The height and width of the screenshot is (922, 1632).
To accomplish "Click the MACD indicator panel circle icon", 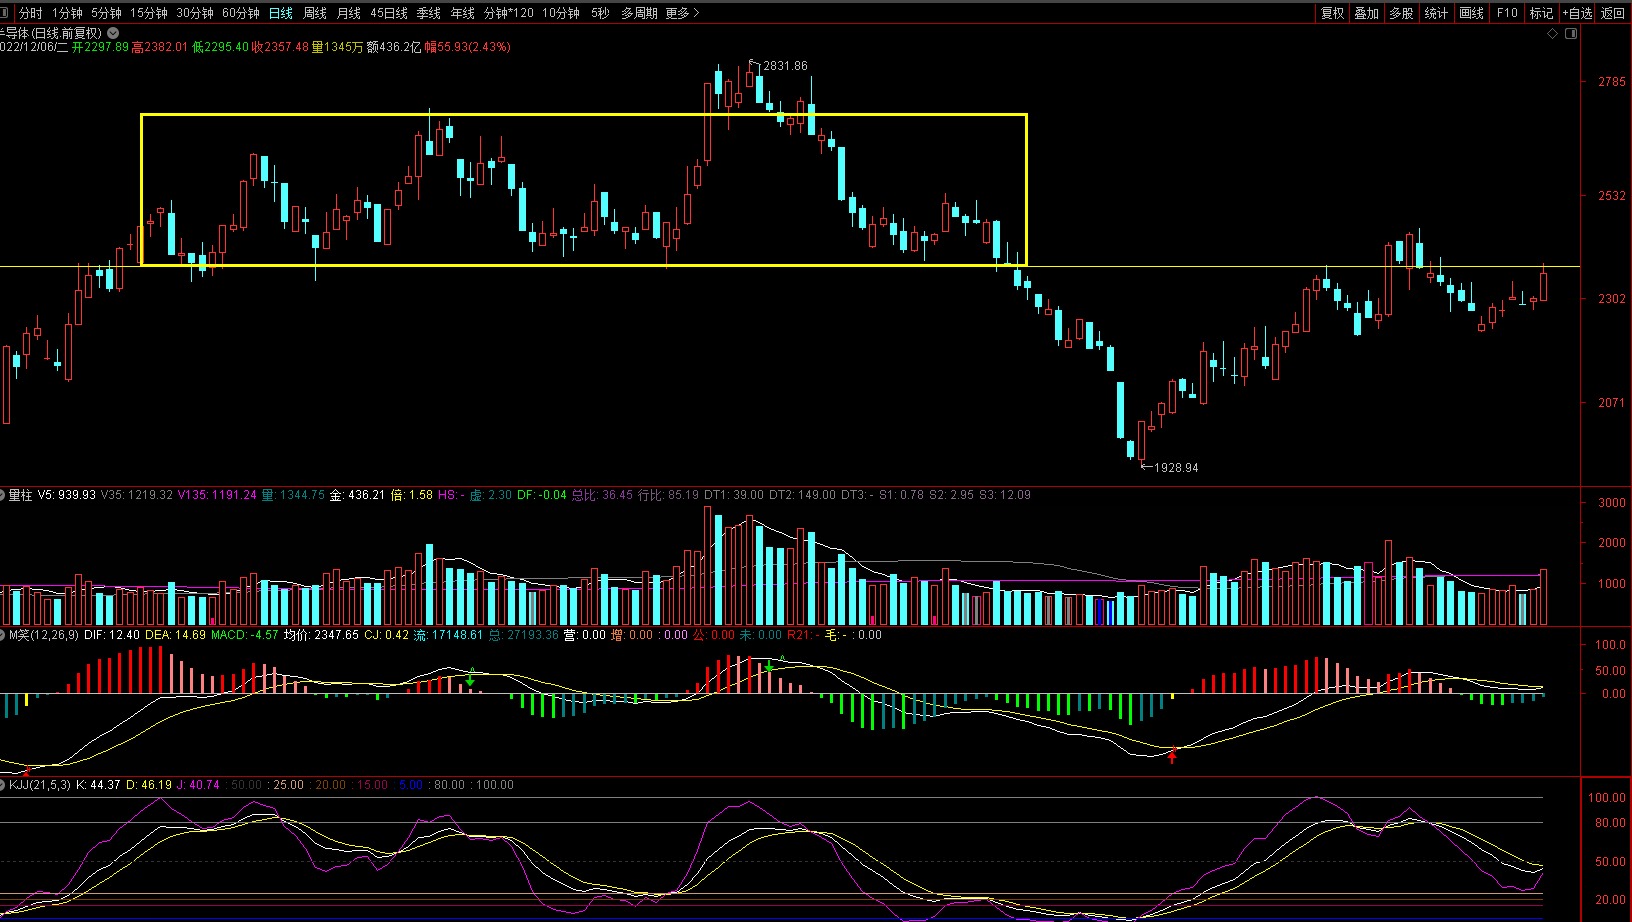I will point(3,635).
